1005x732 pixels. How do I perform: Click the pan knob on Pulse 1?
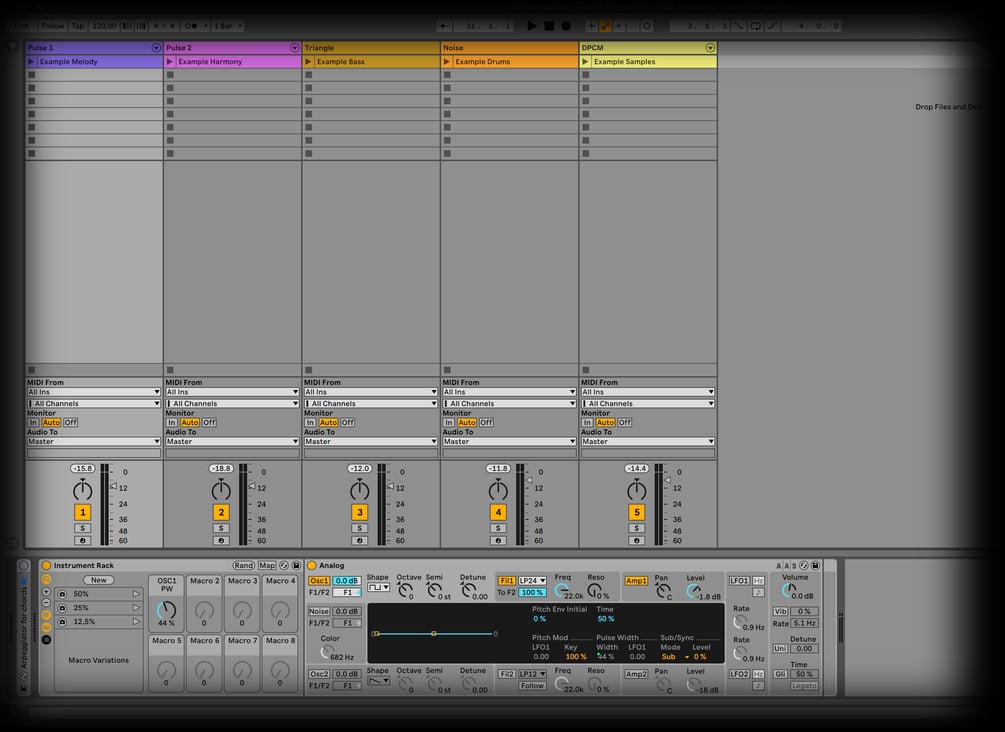[83, 490]
